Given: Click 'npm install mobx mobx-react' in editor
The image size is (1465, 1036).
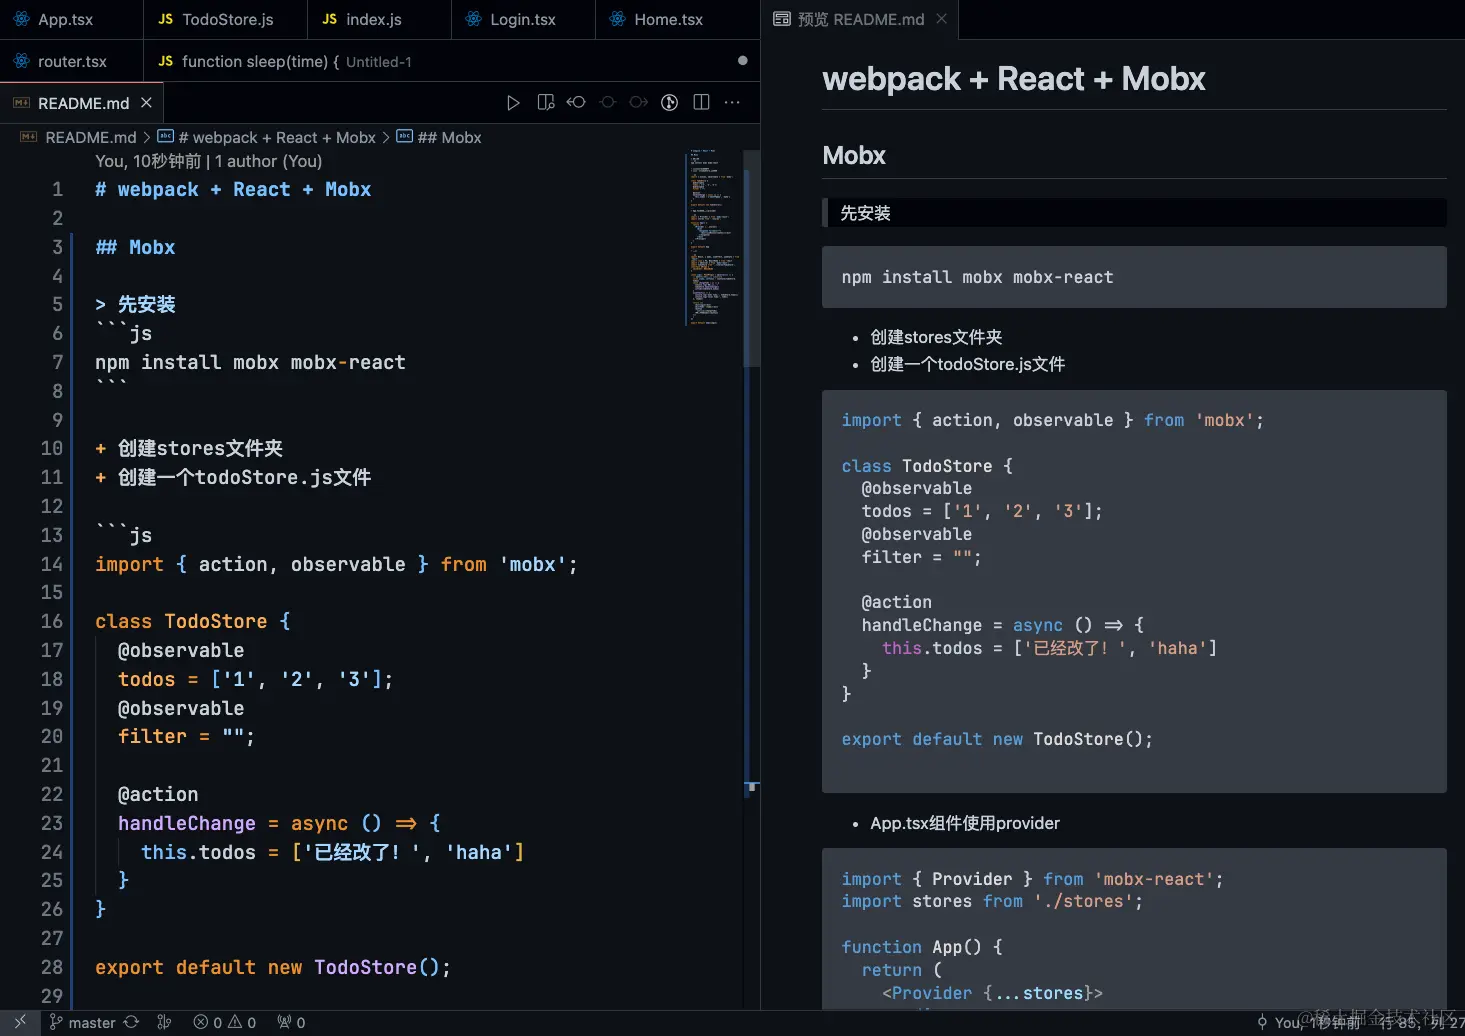Looking at the screenshot, I should [x=250, y=362].
